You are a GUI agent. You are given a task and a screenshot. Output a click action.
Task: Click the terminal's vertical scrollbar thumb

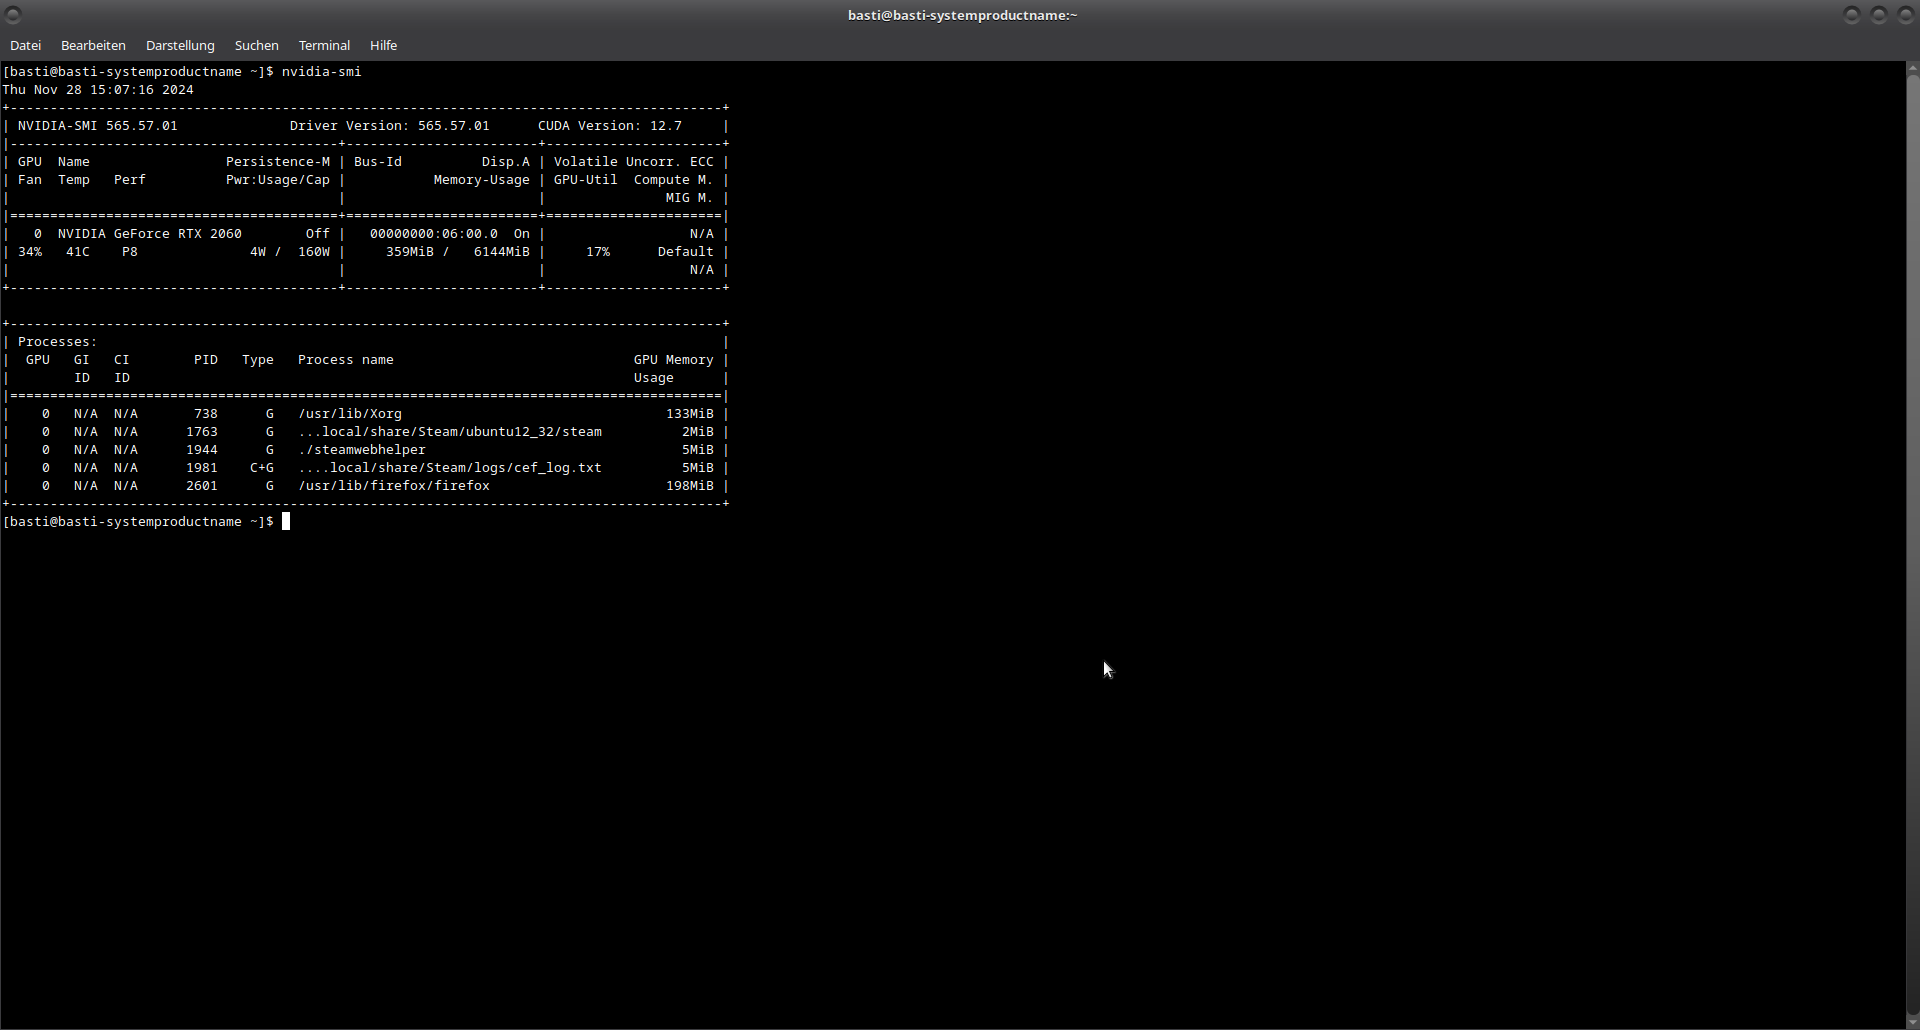pos(1913,545)
